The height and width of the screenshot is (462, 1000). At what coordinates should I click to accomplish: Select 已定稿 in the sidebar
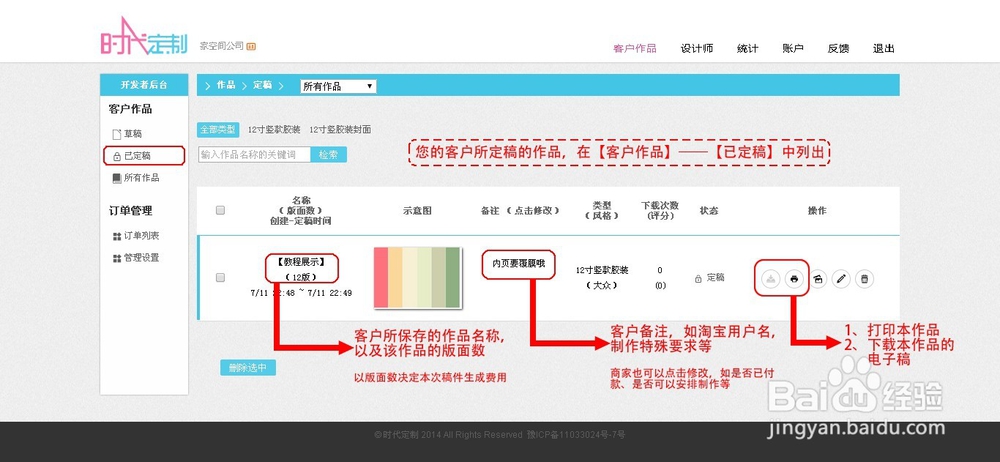pos(132,156)
